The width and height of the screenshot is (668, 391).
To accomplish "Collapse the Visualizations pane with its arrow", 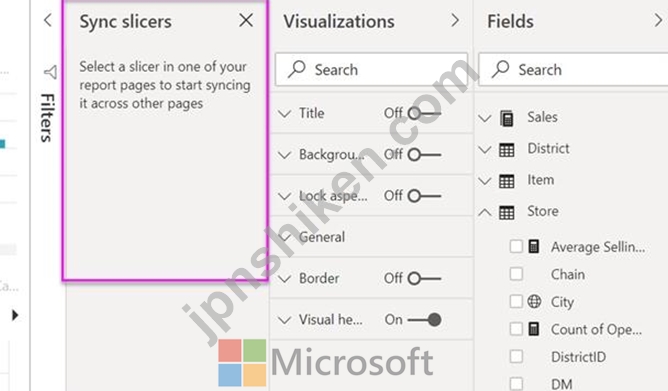I will [x=455, y=20].
